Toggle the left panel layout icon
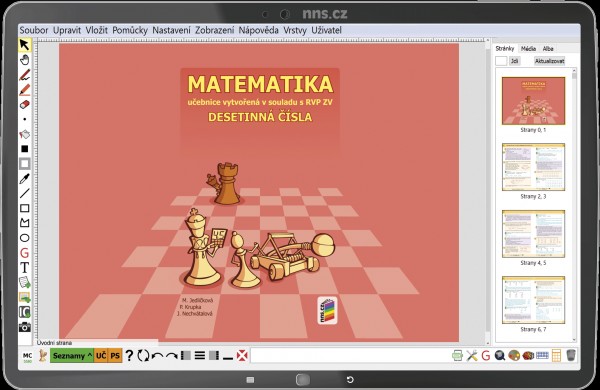This screenshot has height=390, width=600. pyautogui.click(x=186, y=356)
